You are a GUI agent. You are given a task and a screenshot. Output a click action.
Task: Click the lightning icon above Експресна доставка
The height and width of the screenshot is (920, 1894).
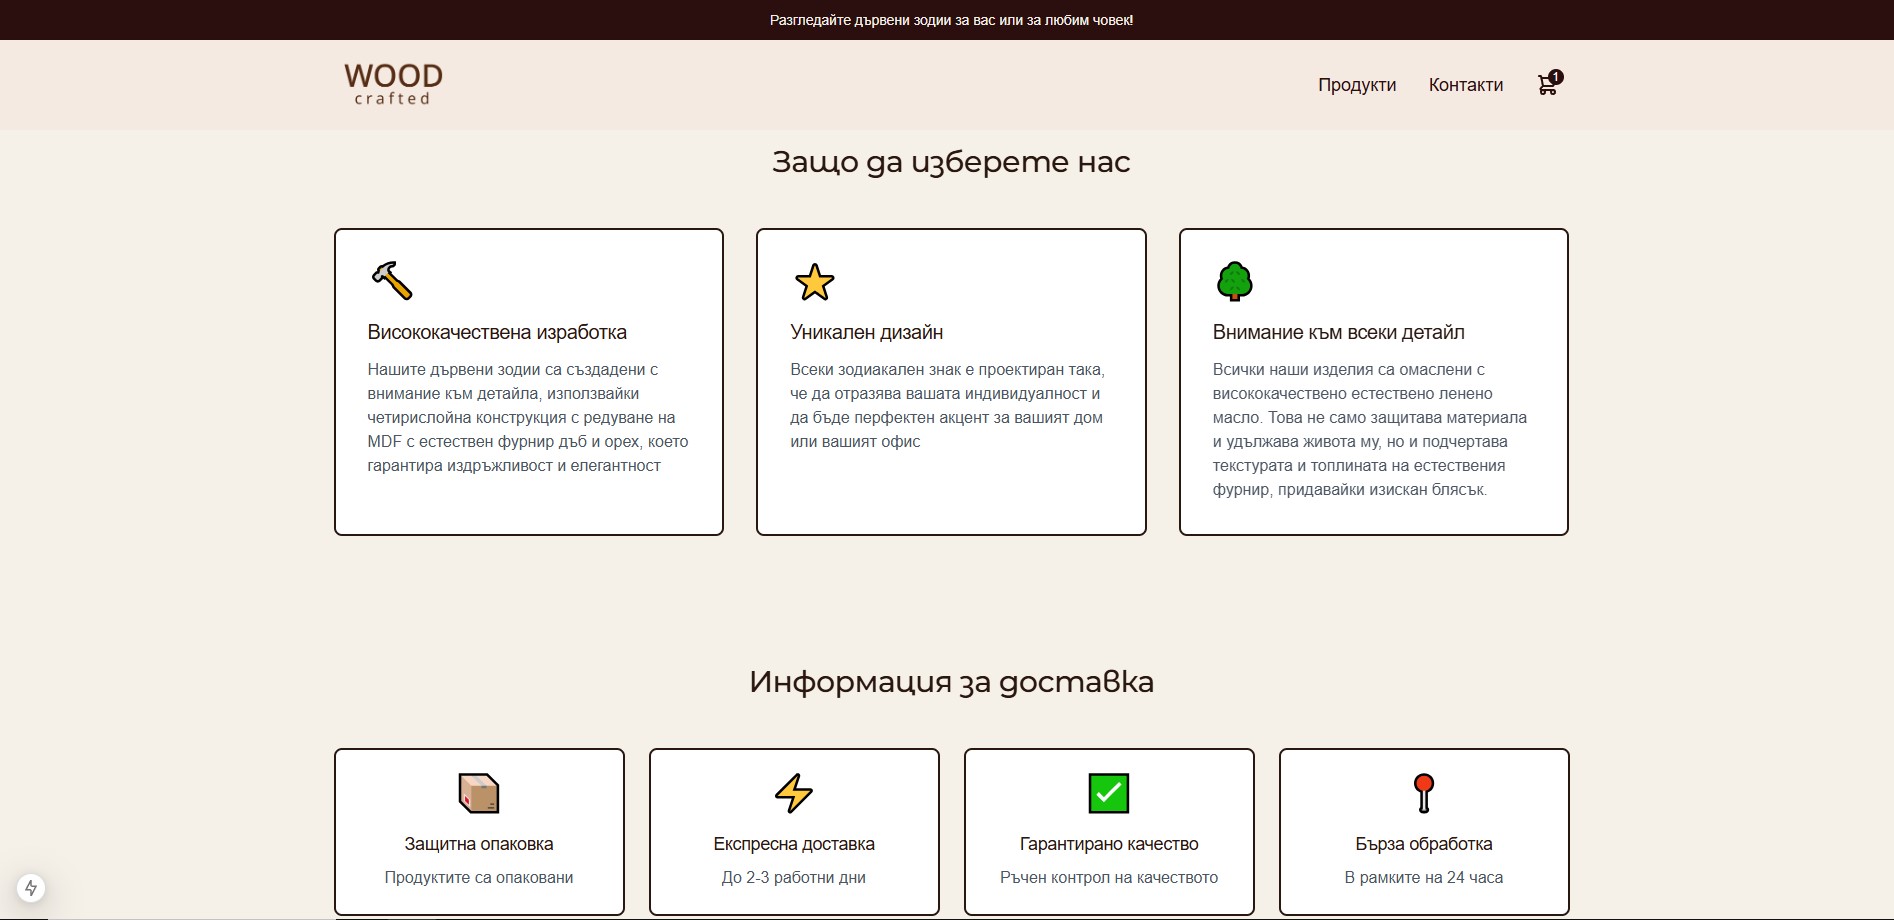click(x=794, y=795)
